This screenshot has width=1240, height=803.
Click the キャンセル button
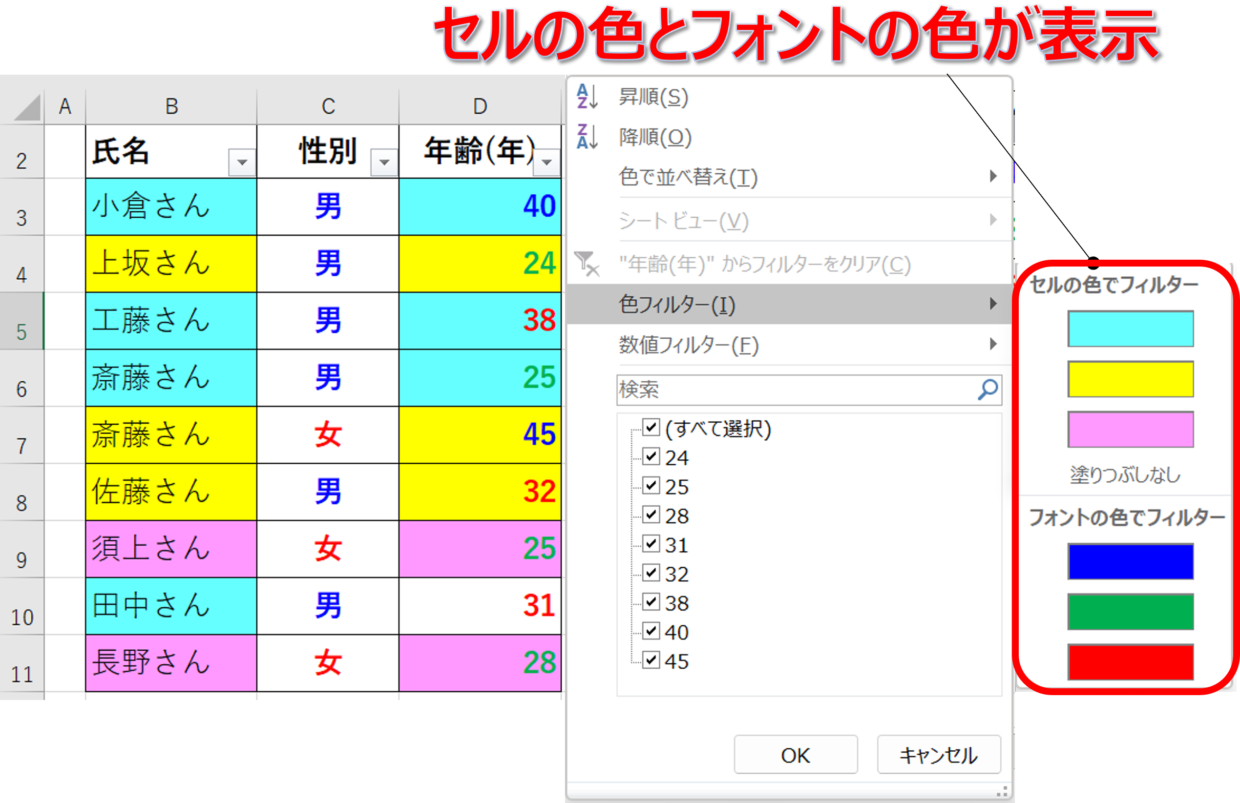(939, 755)
